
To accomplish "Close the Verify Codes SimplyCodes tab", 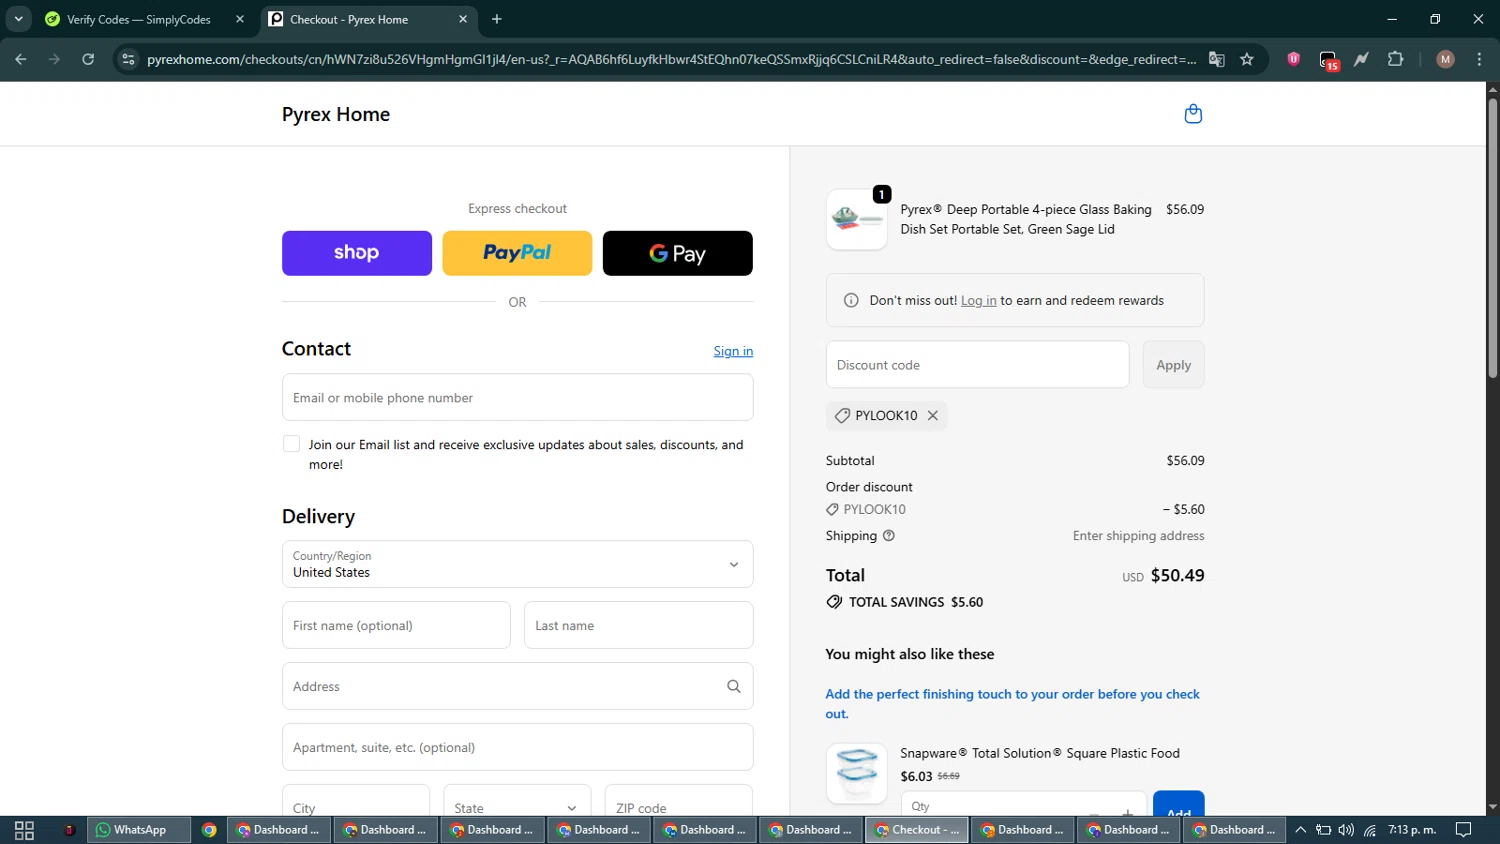I will [240, 19].
